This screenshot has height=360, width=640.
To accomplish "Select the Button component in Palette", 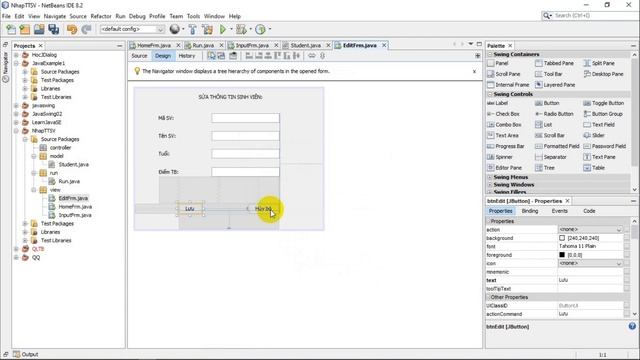I will tap(547, 103).
